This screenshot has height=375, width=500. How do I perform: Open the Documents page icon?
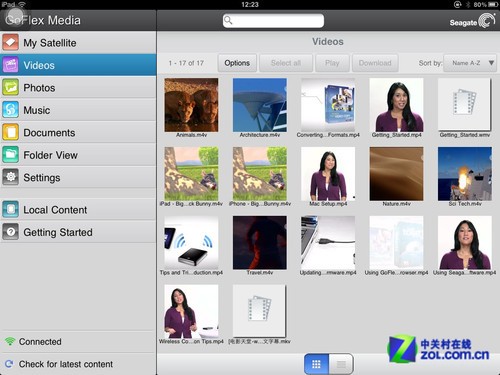point(10,132)
